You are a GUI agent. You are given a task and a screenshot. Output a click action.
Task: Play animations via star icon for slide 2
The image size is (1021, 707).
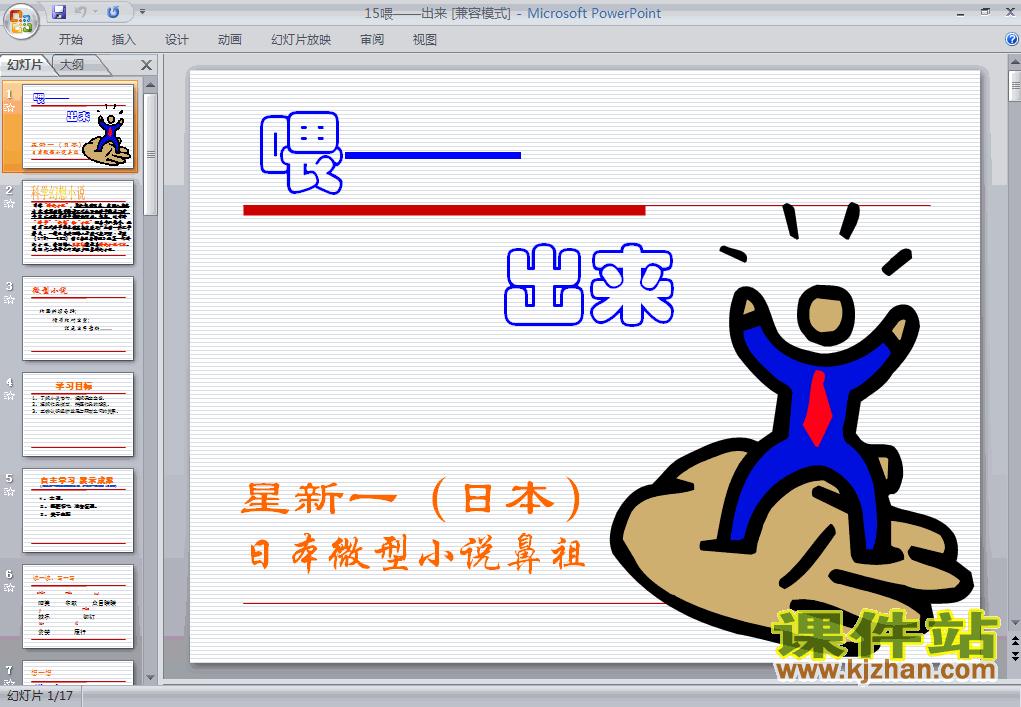[x=9, y=204]
